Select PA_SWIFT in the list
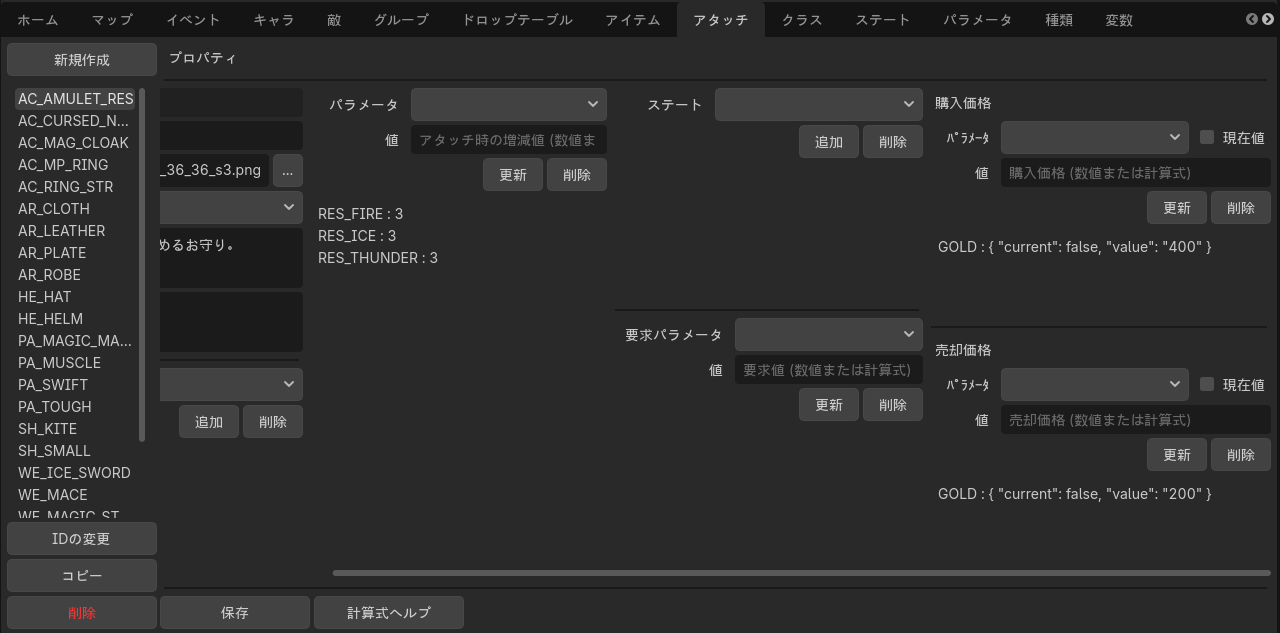This screenshot has height=633, width=1280. 76,385
